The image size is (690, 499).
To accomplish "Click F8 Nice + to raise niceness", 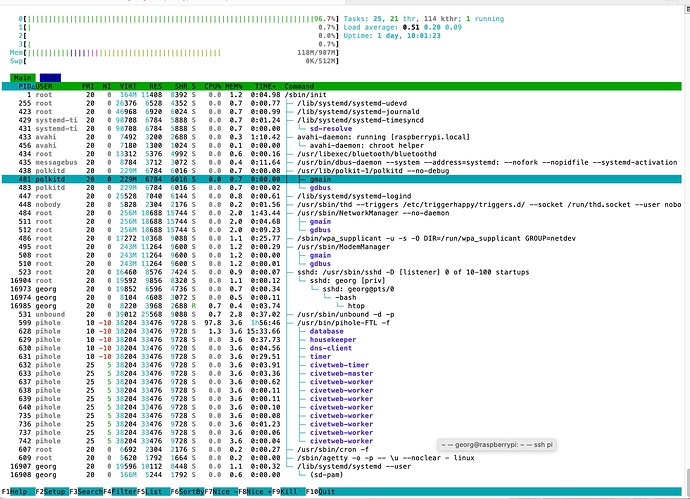I will pos(257,492).
